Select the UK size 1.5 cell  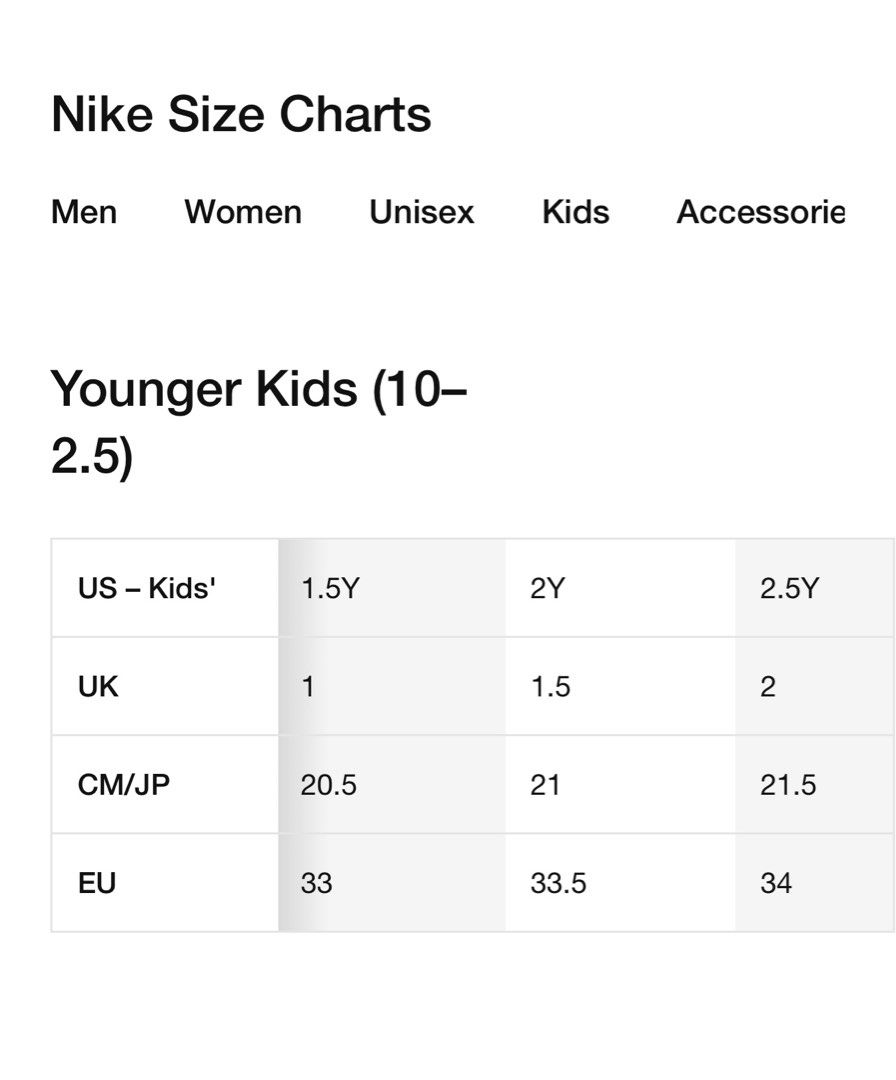[x=550, y=687]
